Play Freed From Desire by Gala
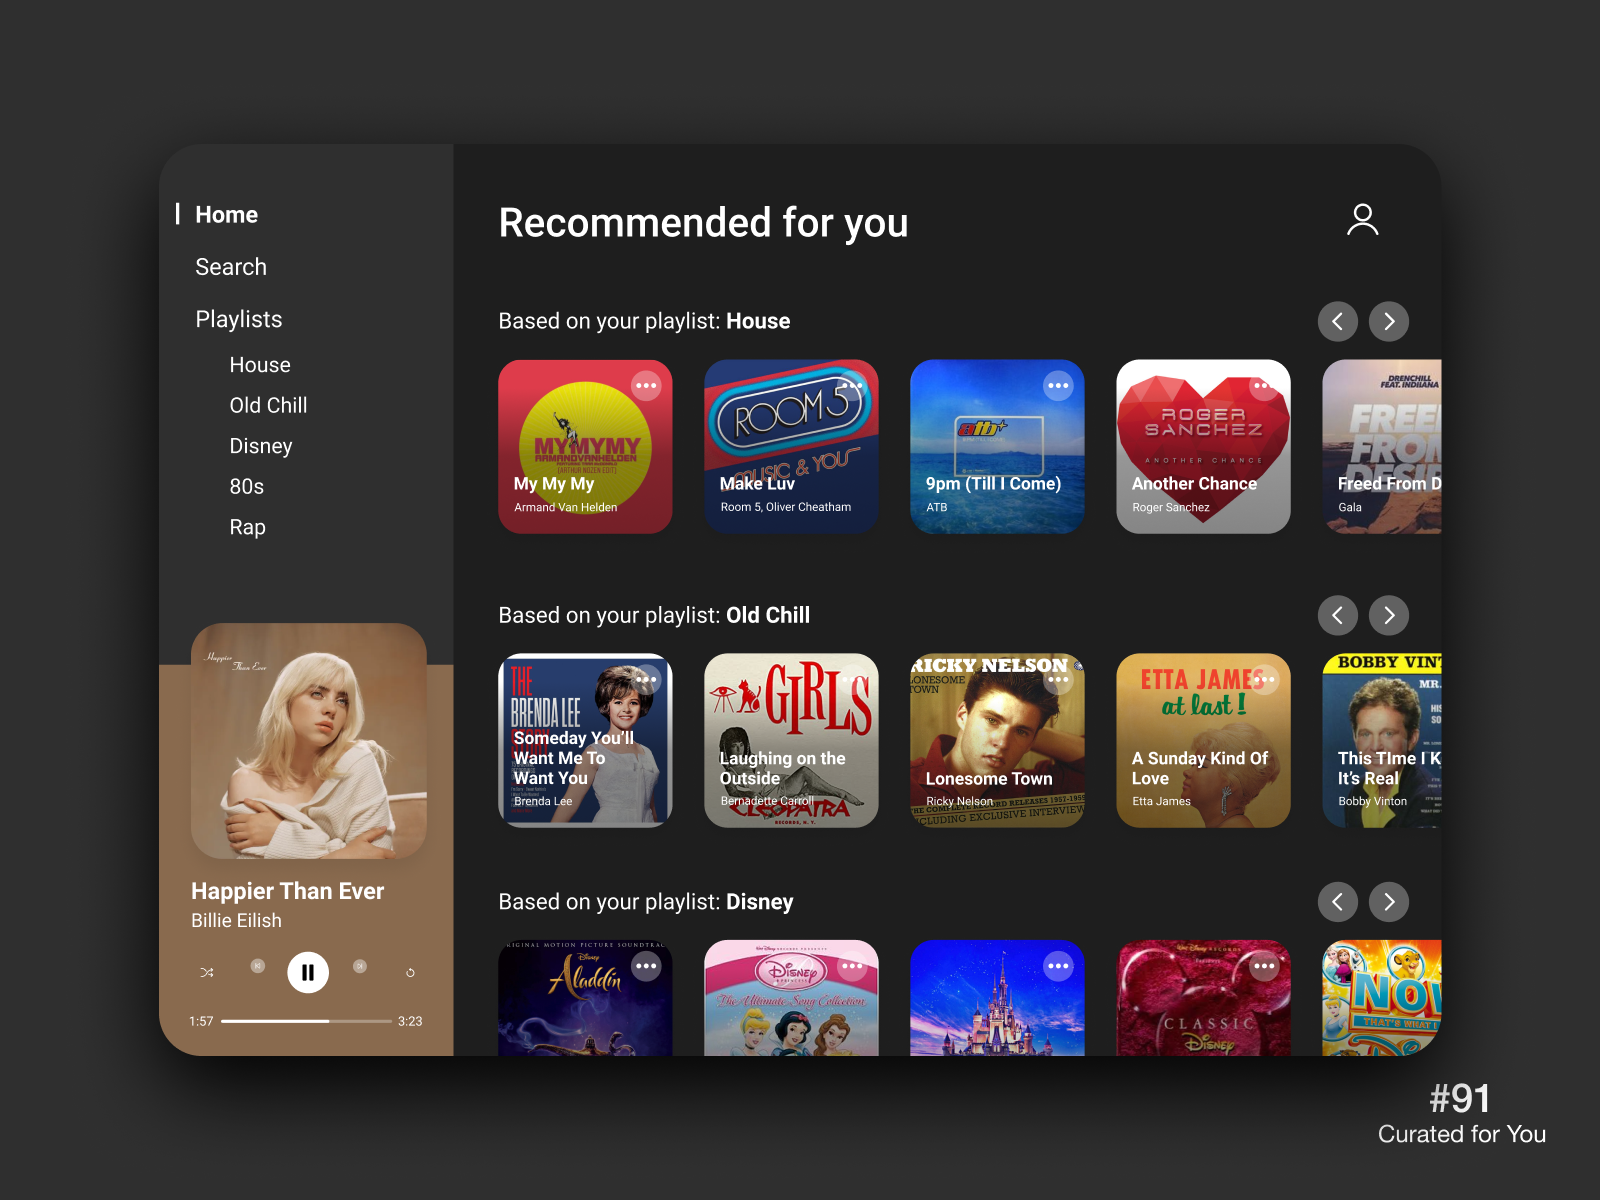This screenshot has height=1200, width=1600. coord(1382,447)
